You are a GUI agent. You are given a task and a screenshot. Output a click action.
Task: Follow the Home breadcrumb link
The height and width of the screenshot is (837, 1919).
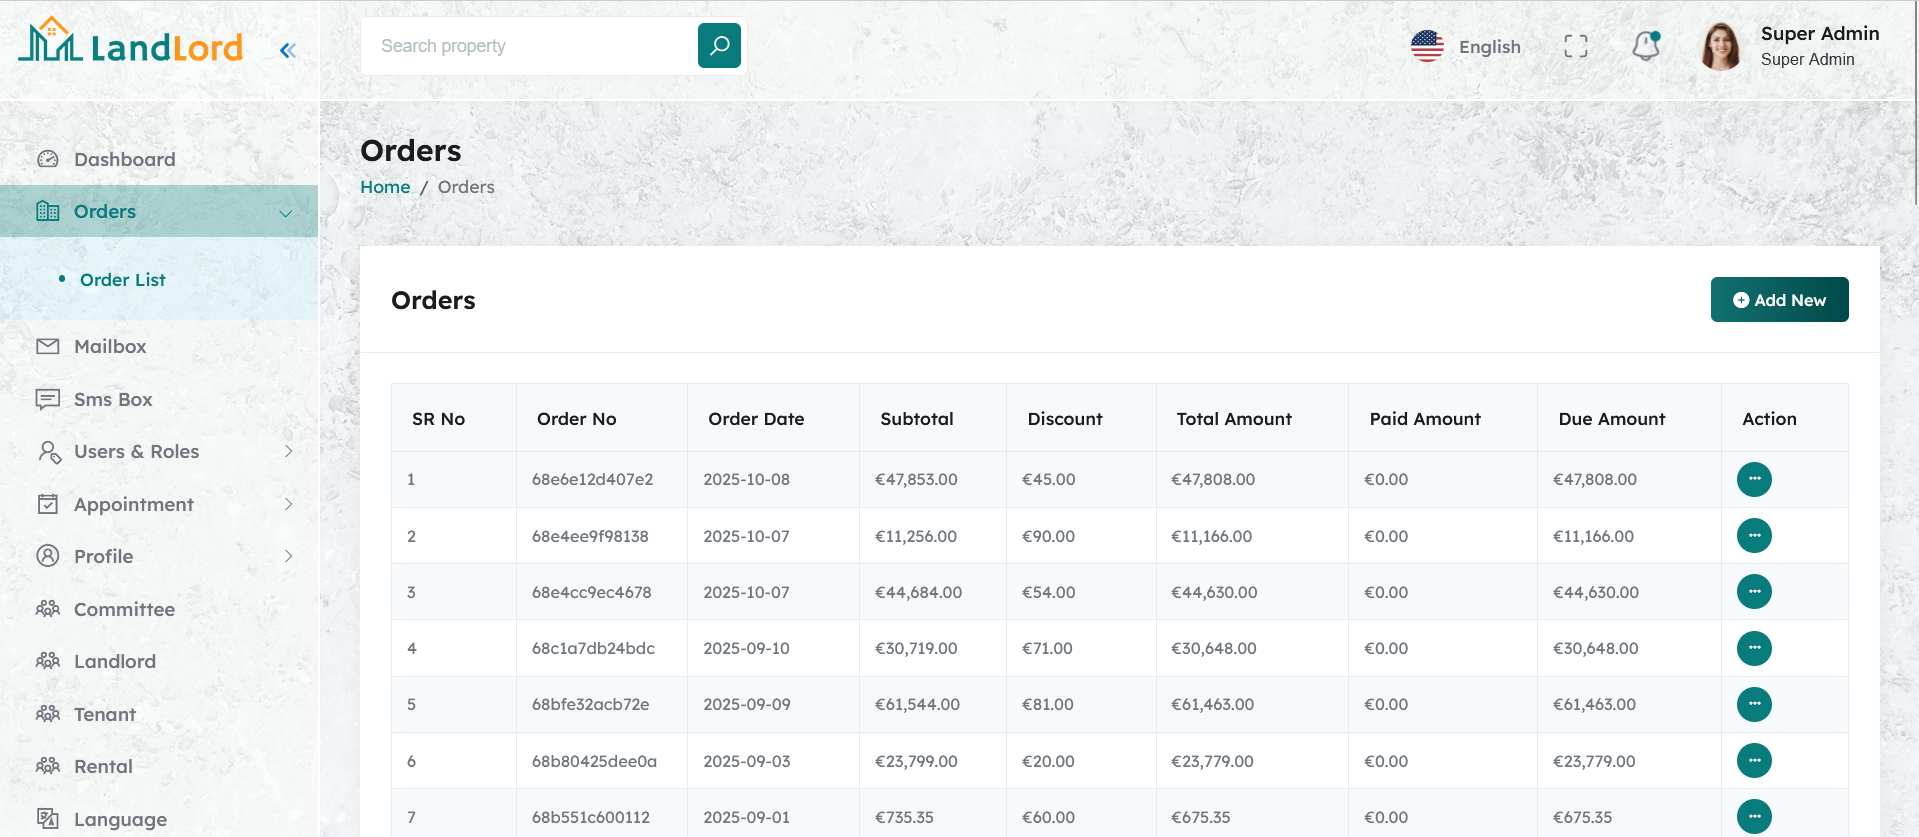pos(385,187)
